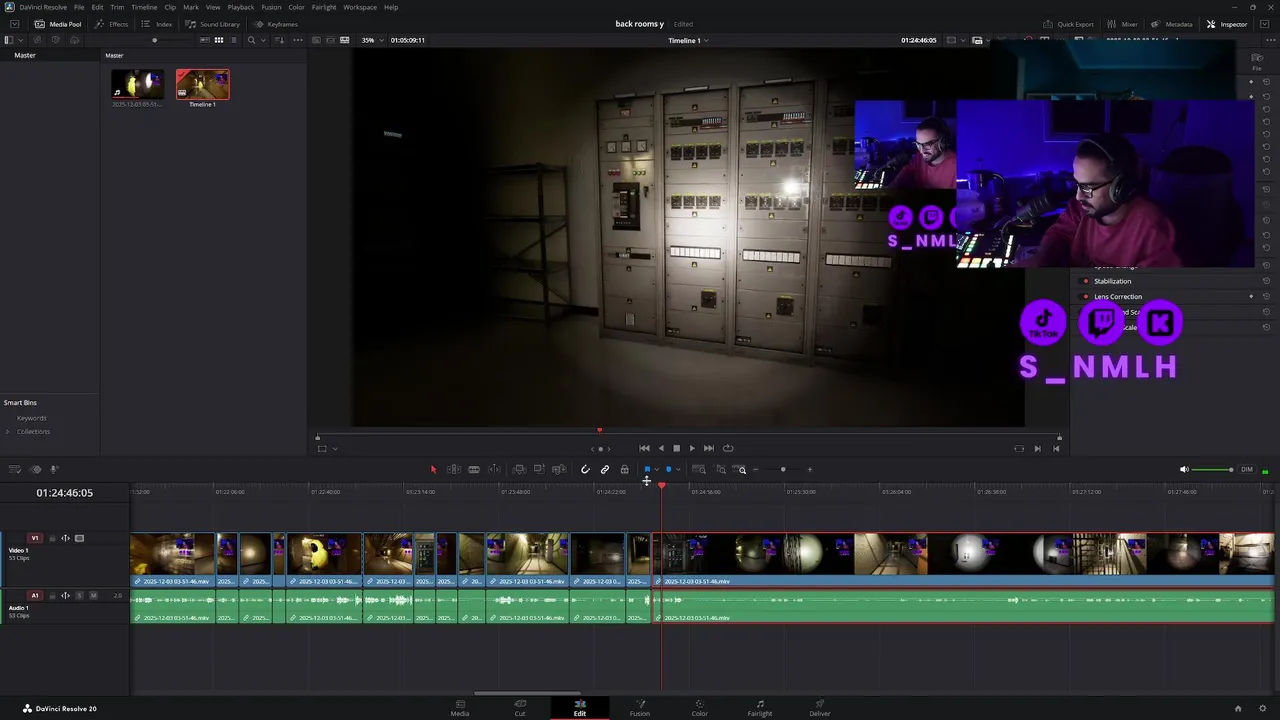Viewport: 1280px width, 720px height.
Task: Switch to the Color page
Action: pyautogui.click(x=700, y=708)
